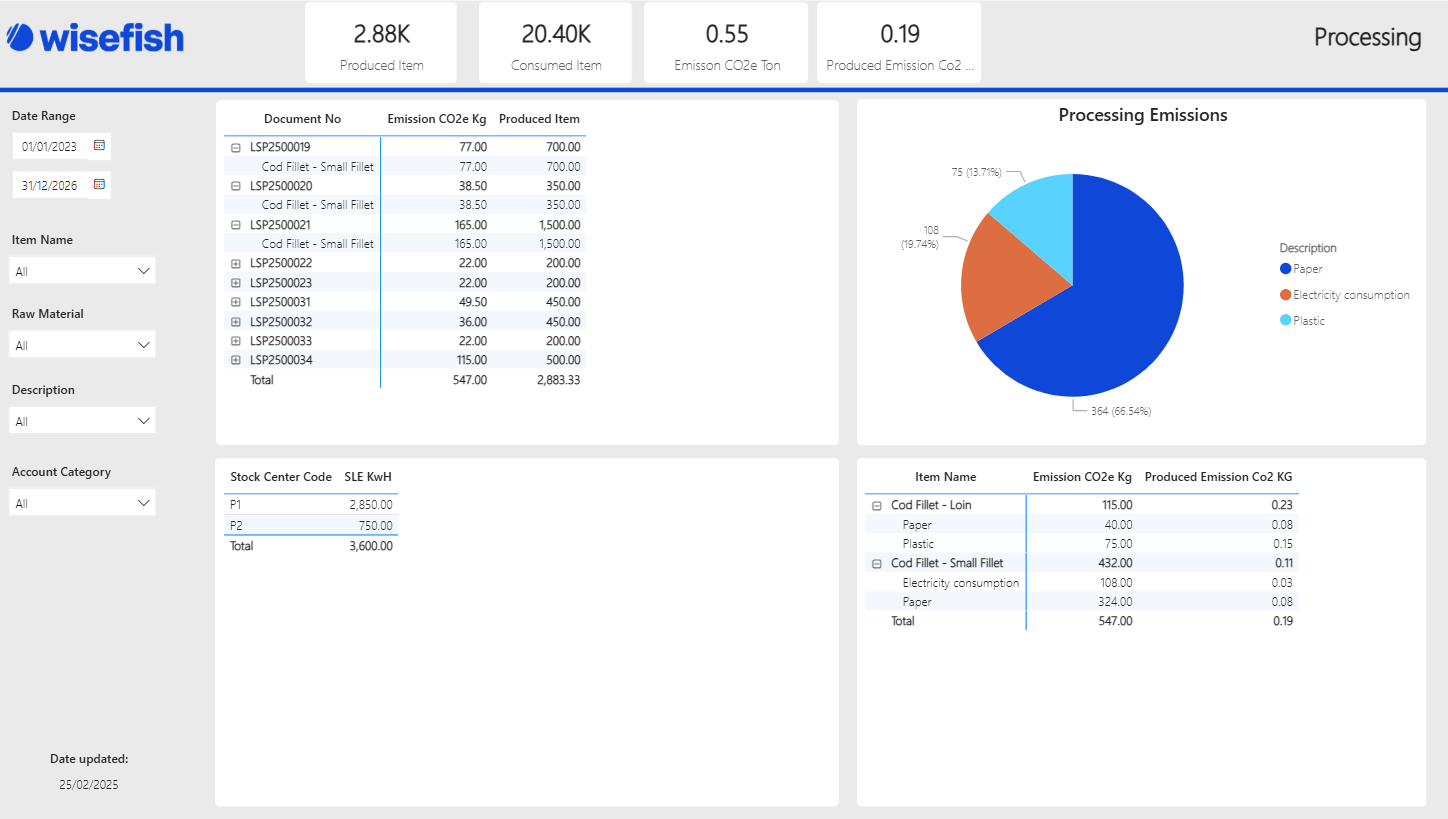Expand document LSP2500022 row
1448x819 pixels.
[236, 263]
